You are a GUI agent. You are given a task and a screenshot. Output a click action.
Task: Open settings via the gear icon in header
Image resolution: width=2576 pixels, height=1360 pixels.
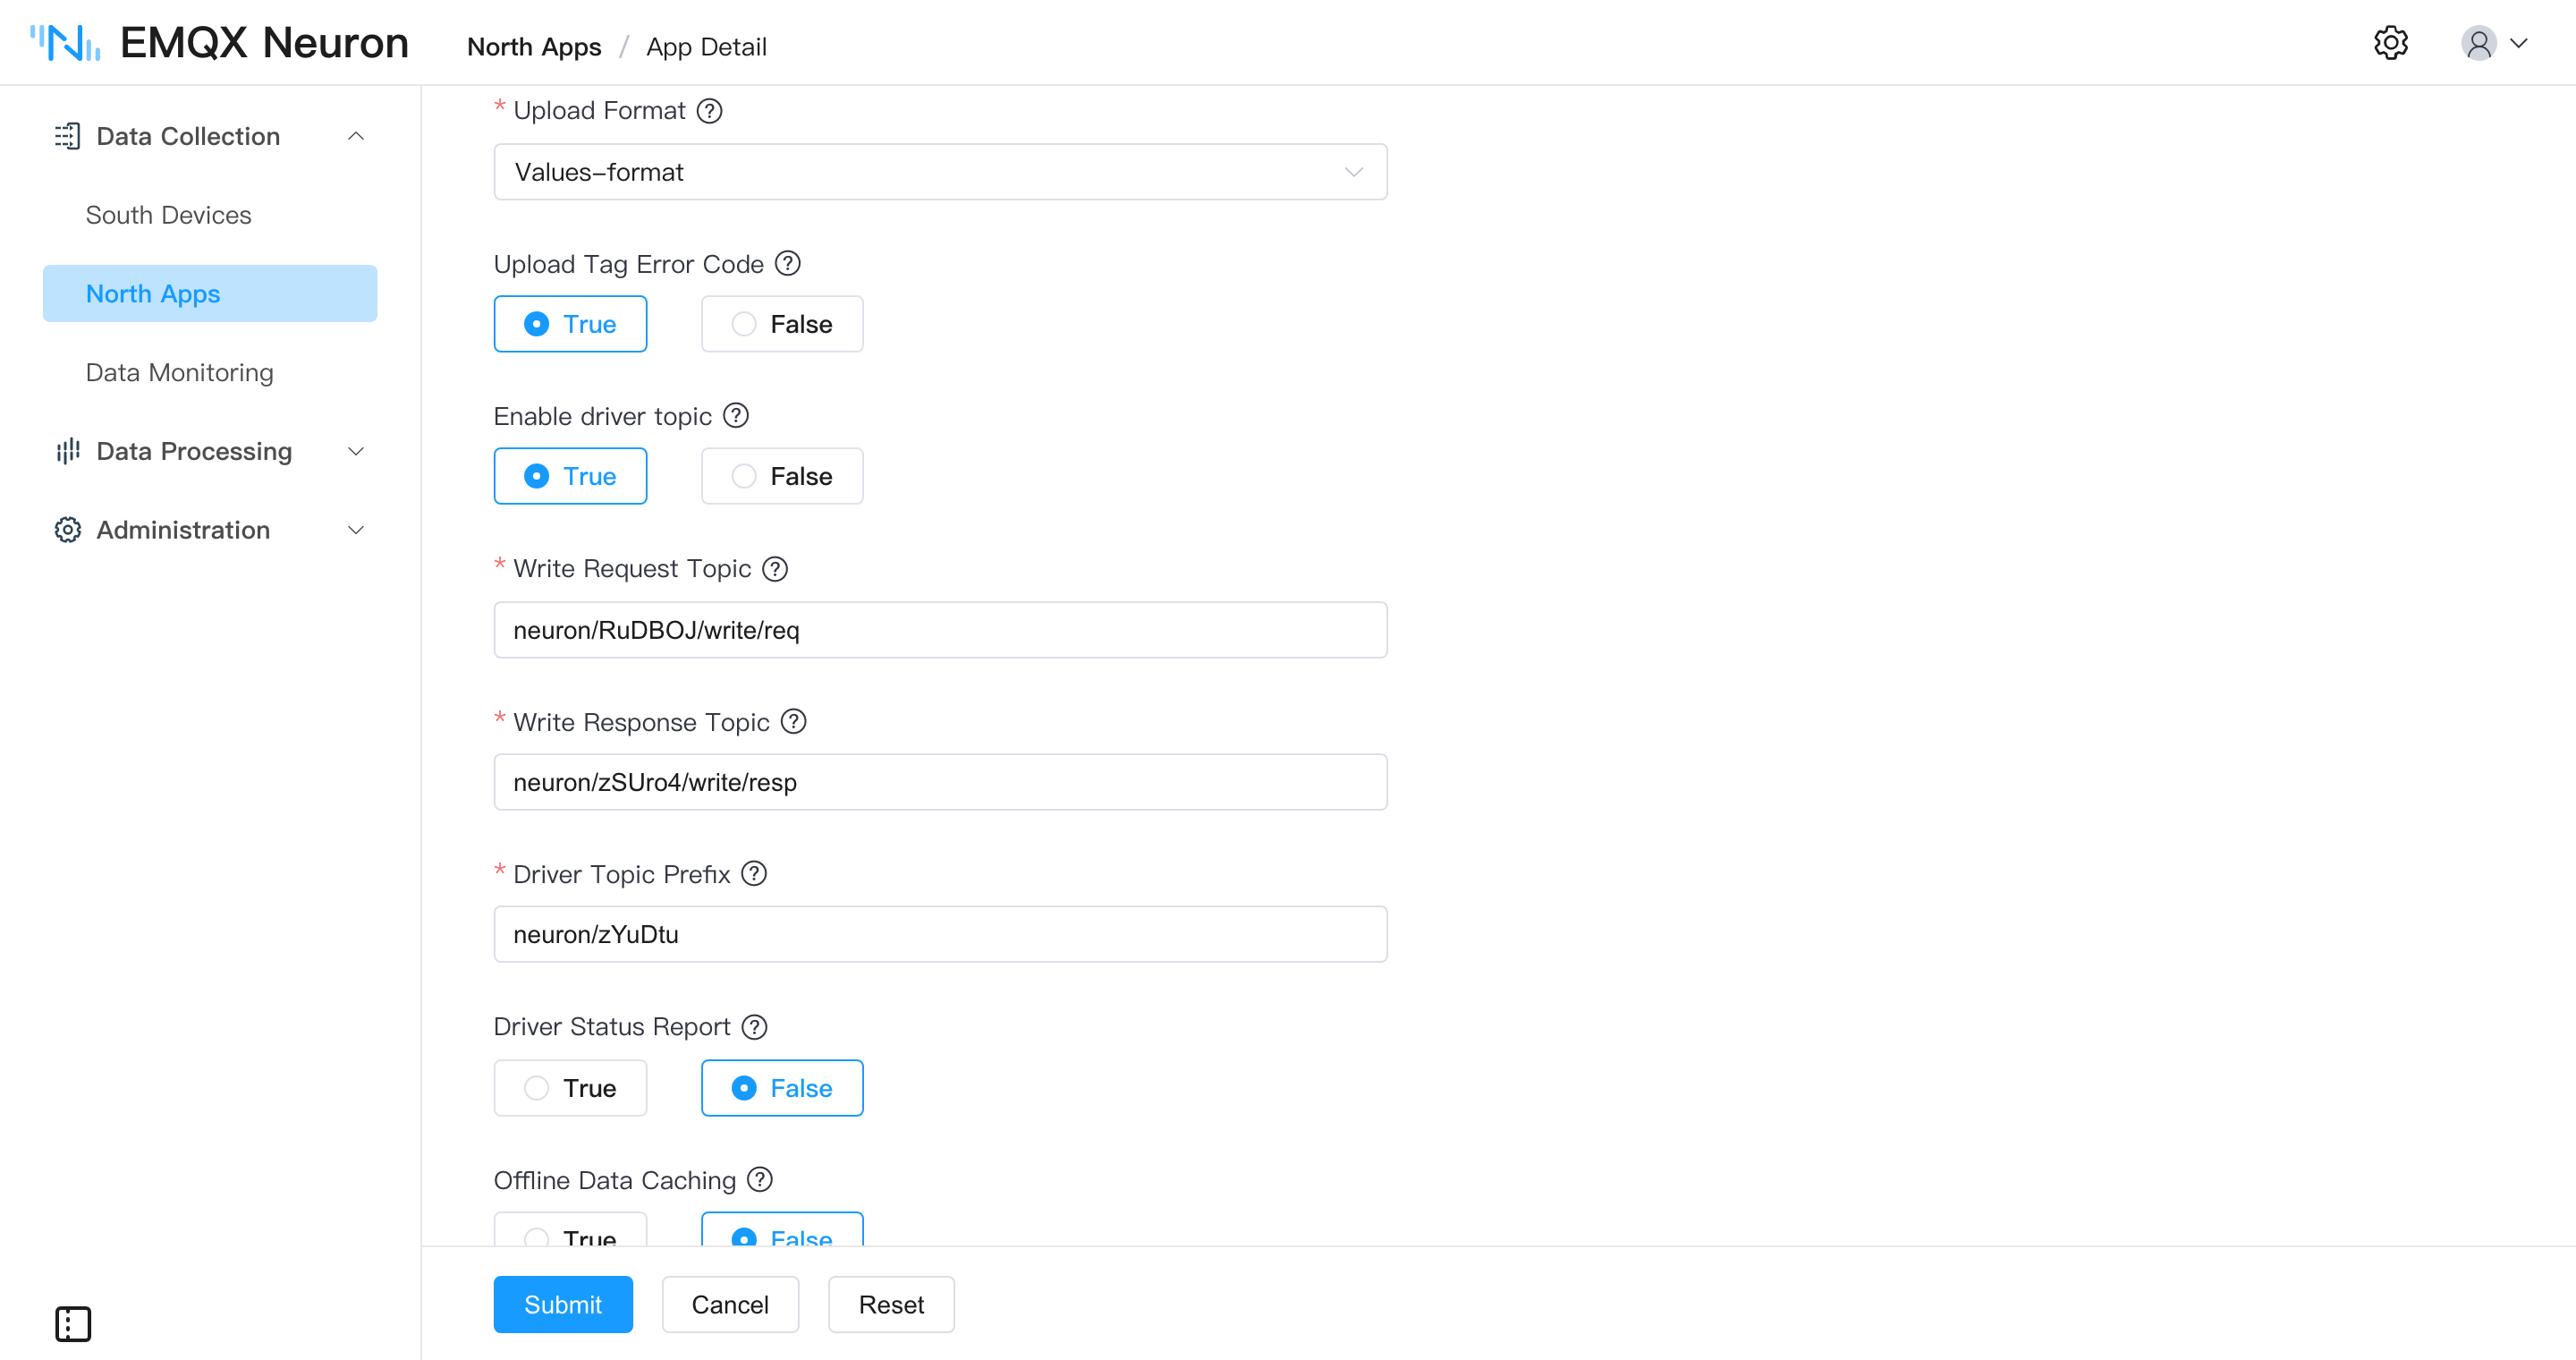(2391, 43)
